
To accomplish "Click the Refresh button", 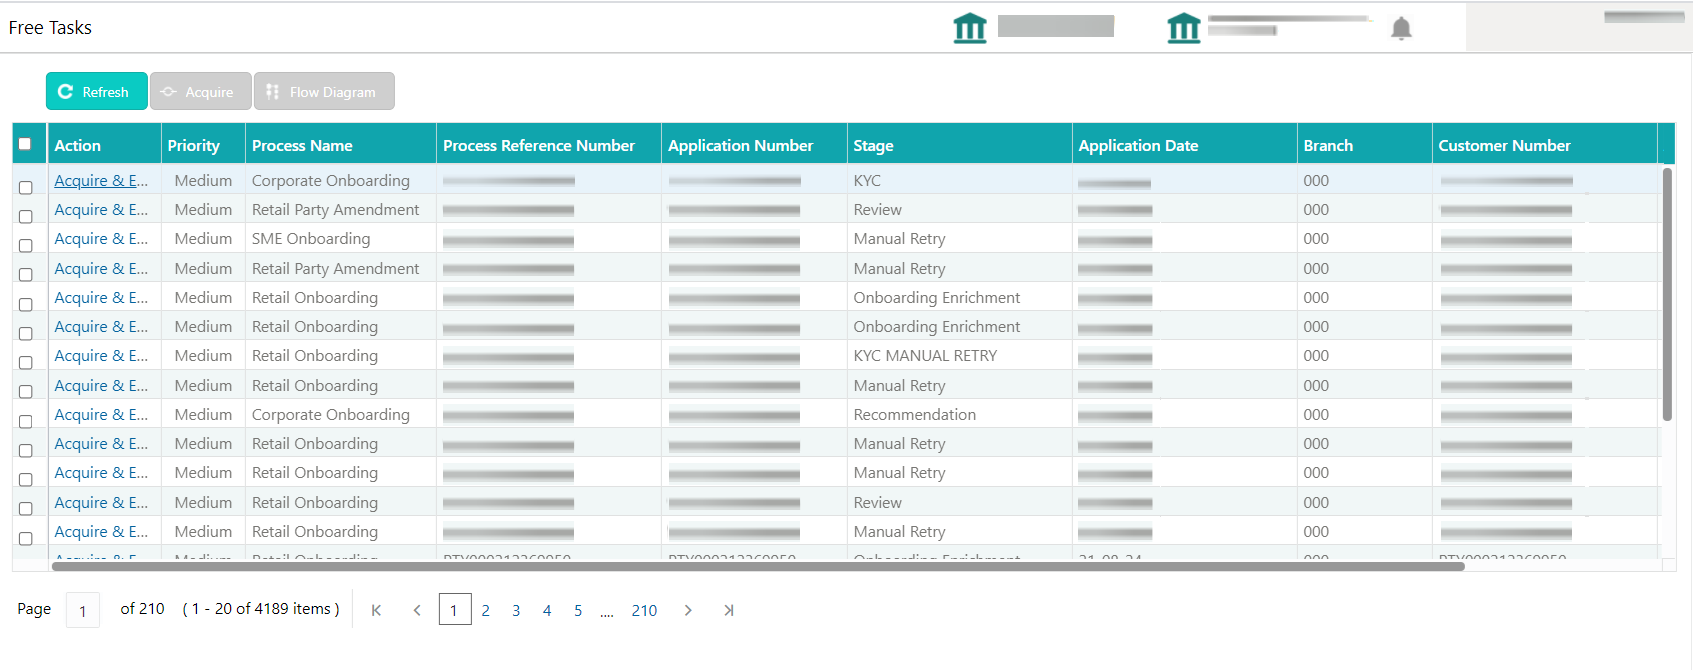I will click(x=96, y=91).
